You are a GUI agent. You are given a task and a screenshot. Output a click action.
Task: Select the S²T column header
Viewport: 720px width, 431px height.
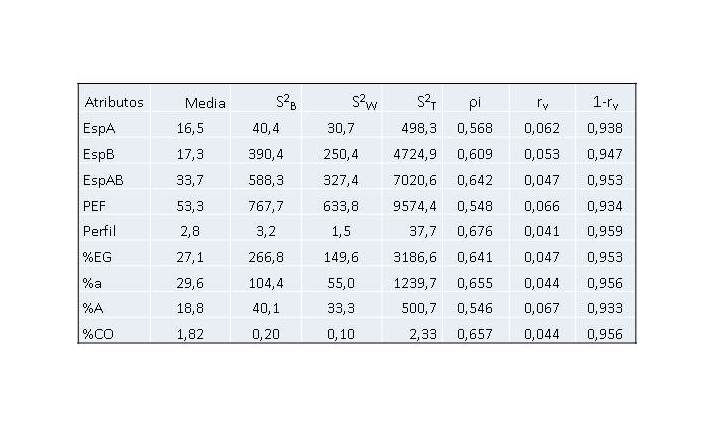428,102
